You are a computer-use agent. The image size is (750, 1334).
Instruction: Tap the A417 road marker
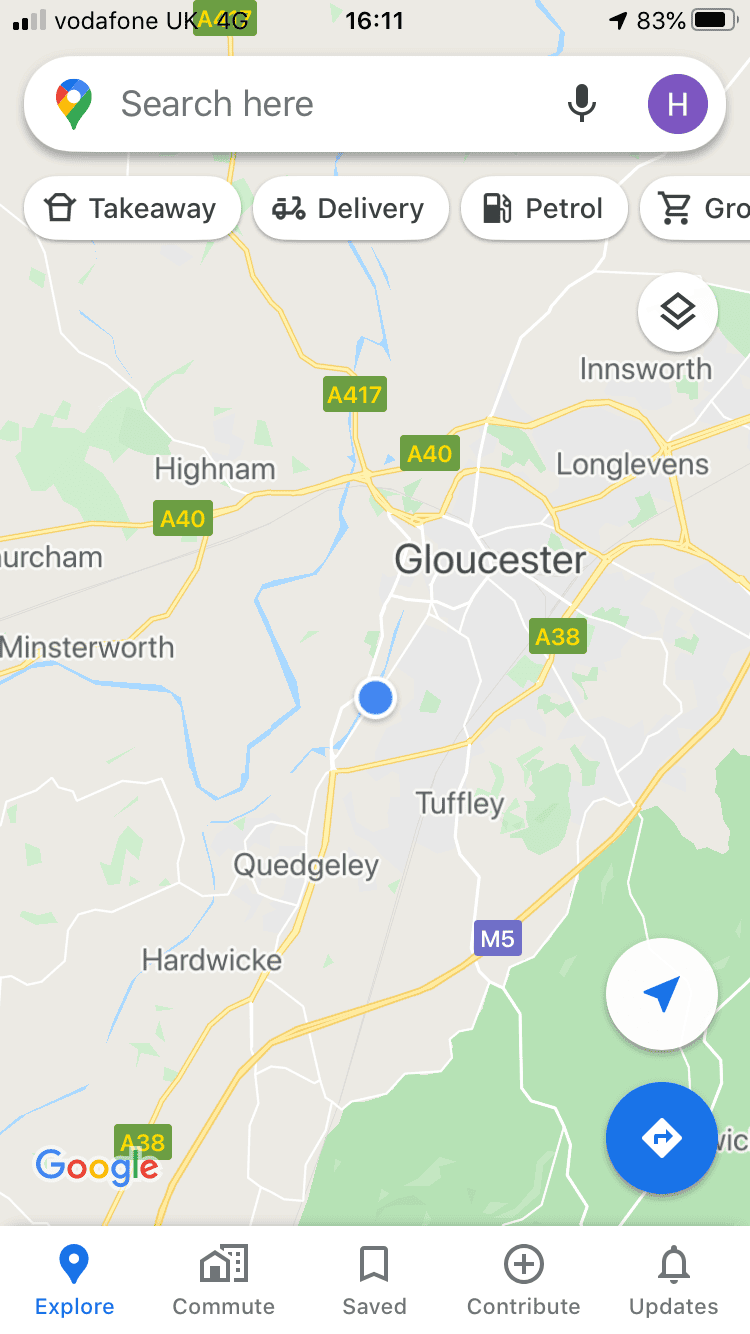[x=356, y=394]
